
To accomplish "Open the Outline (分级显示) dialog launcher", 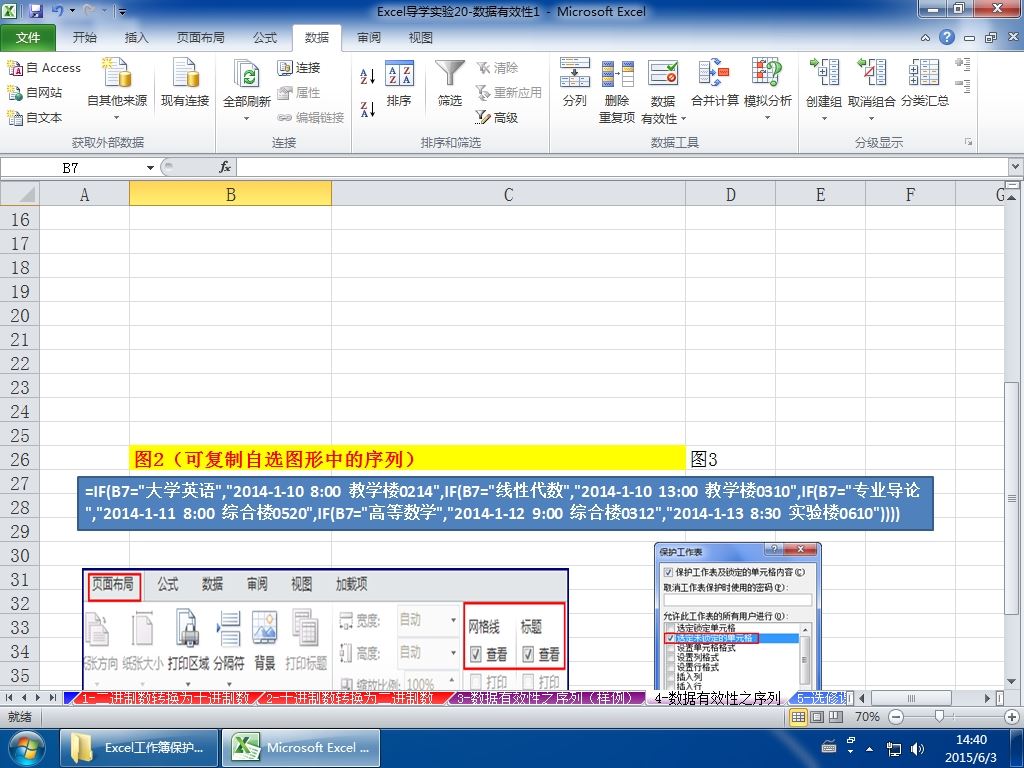I will click(x=968, y=142).
